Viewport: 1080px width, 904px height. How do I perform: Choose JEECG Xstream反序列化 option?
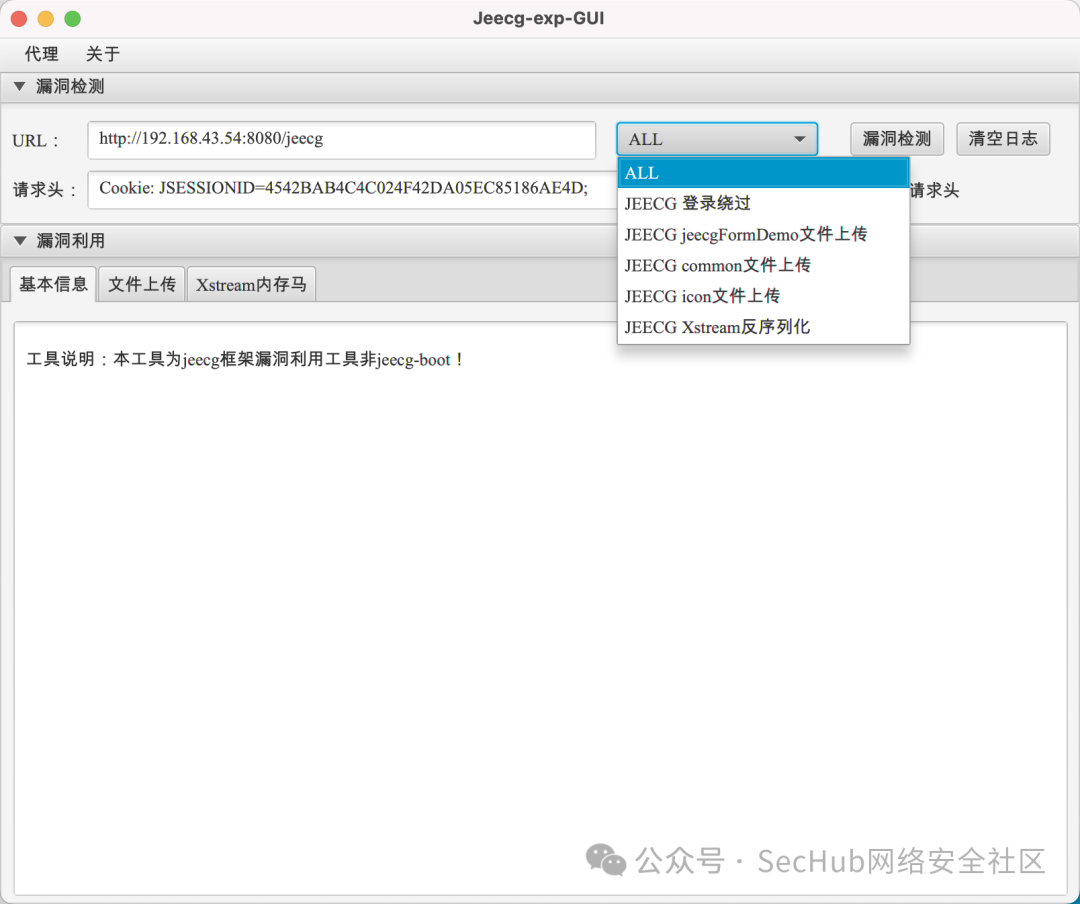[763, 327]
